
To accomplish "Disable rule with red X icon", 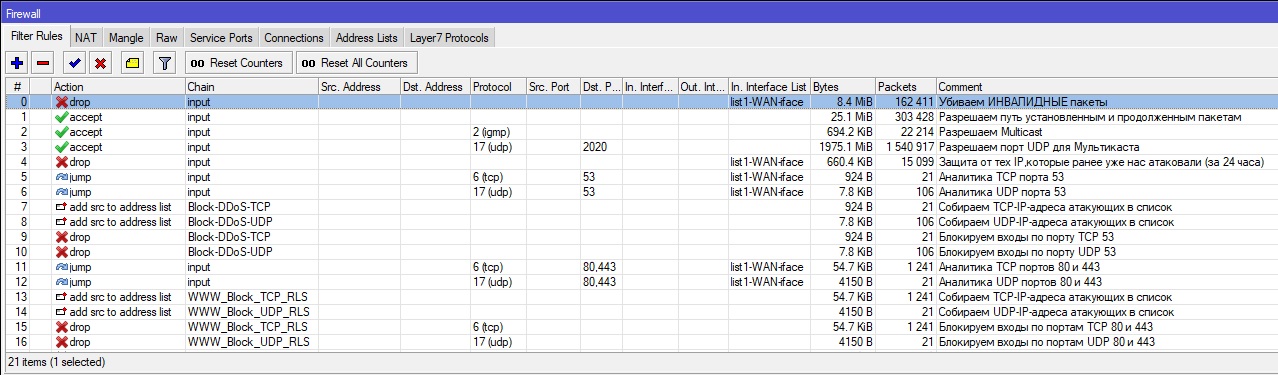I will pos(100,63).
